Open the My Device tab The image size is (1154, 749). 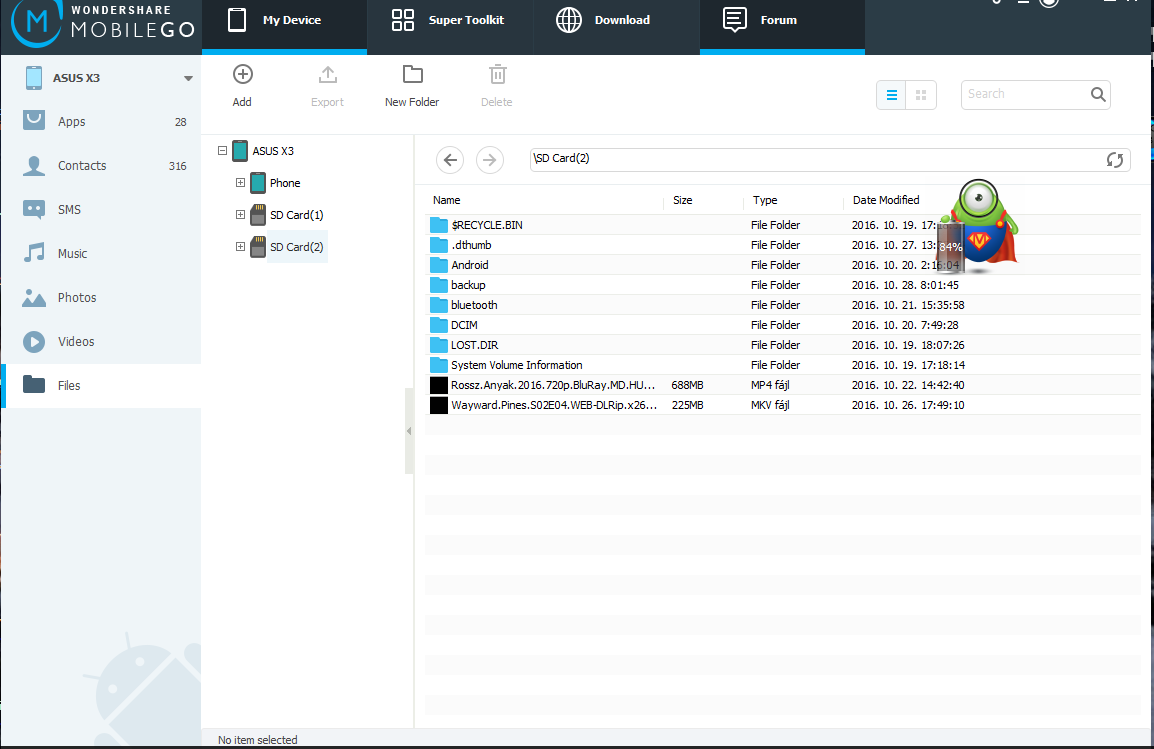[x=284, y=25]
